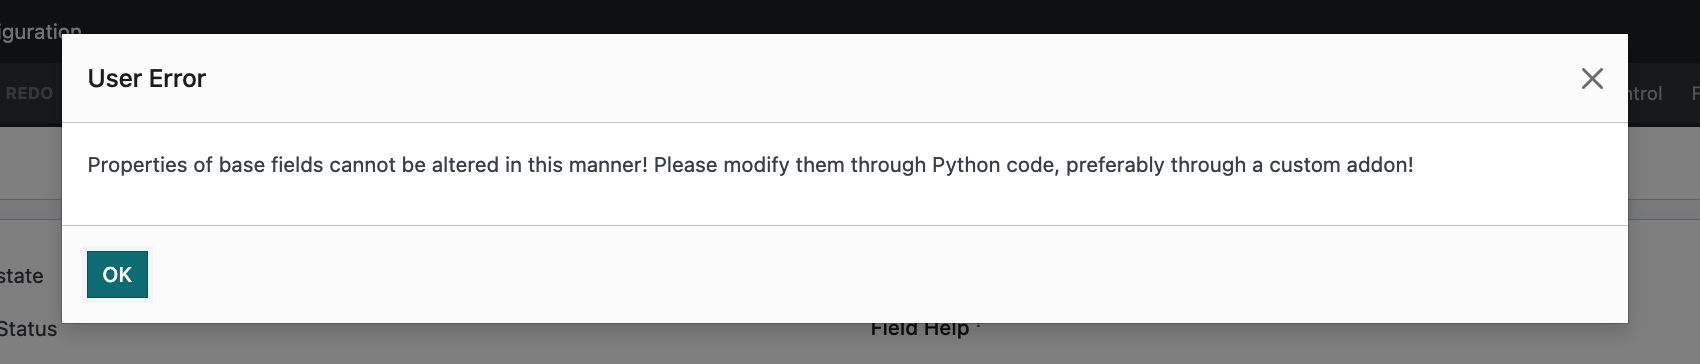Click the Status field label
Image resolution: width=1700 pixels, height=364 pixels.
pos(28,330)
